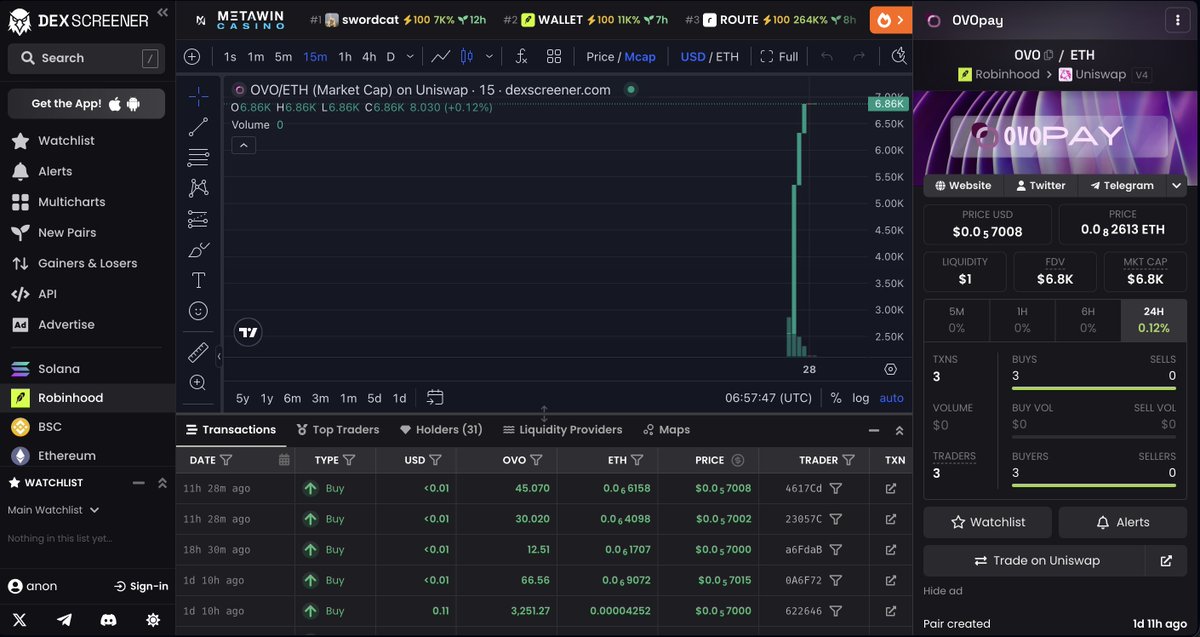Viewport: 1200px width, 637px height.
Task: Toggle the PRICE column currency icon
Action: [x=738, y=460]
